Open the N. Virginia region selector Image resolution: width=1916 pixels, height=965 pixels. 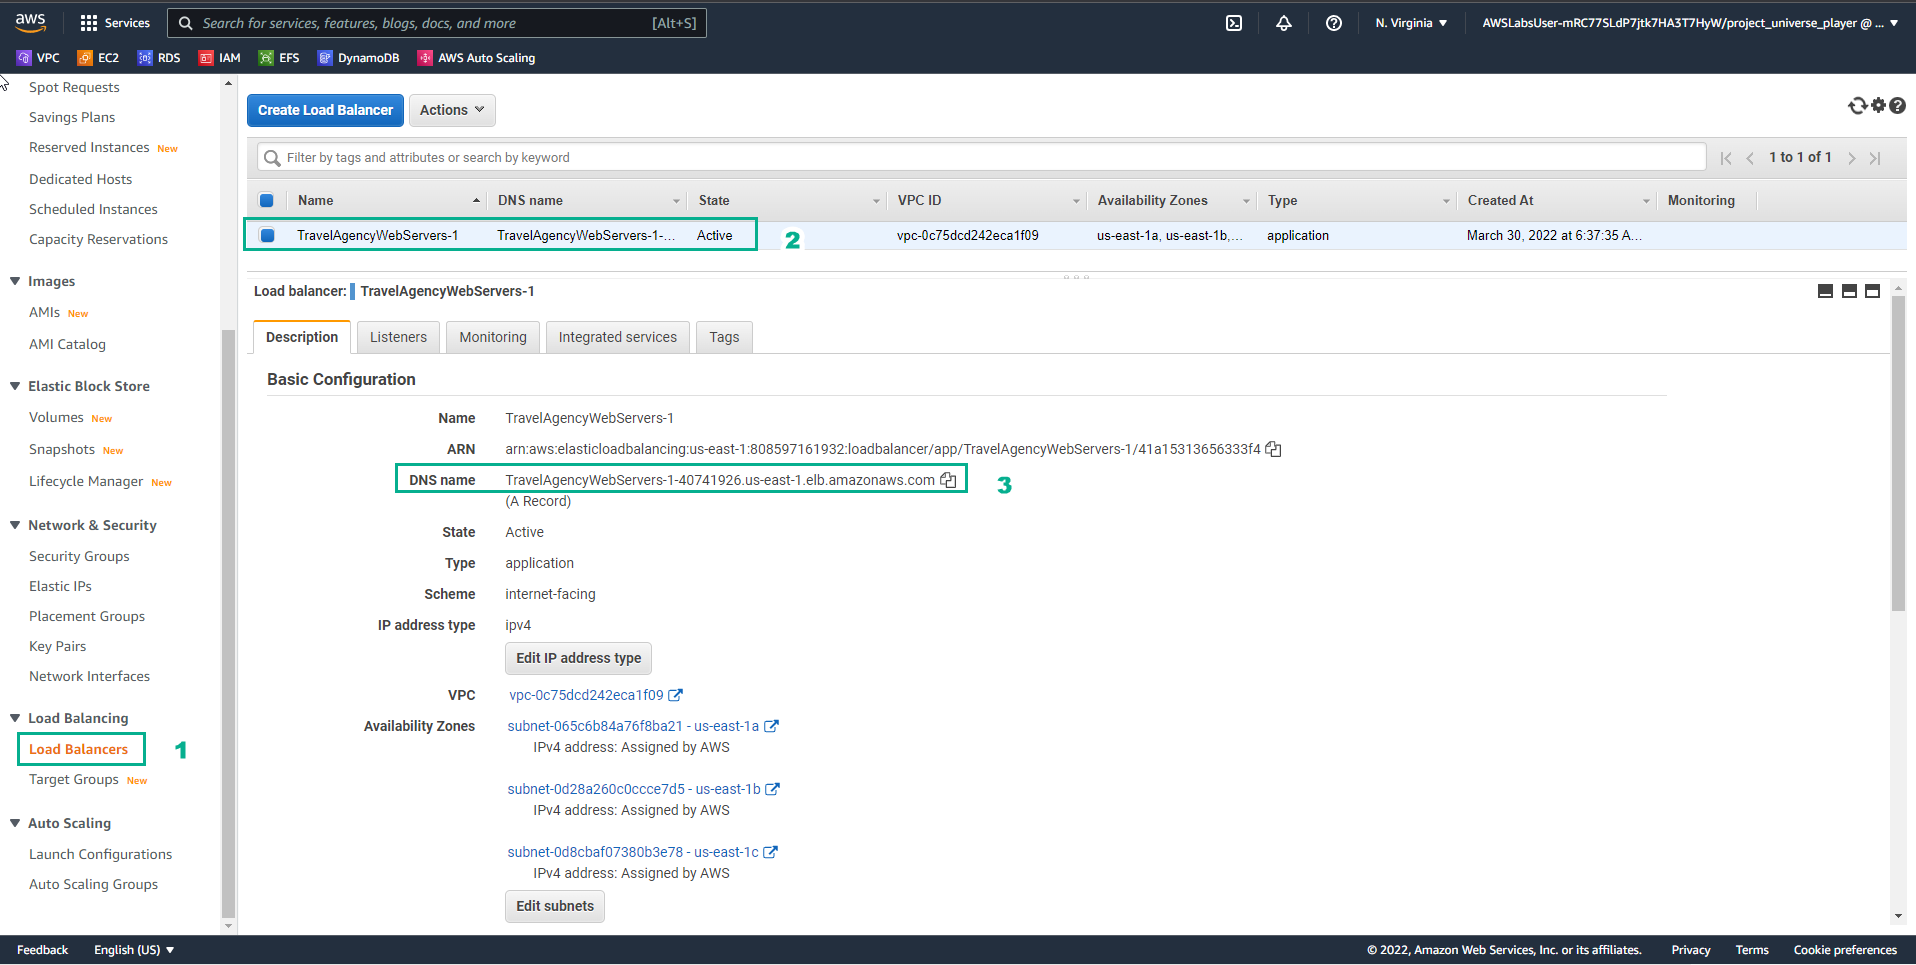[x=1411, y=23]
